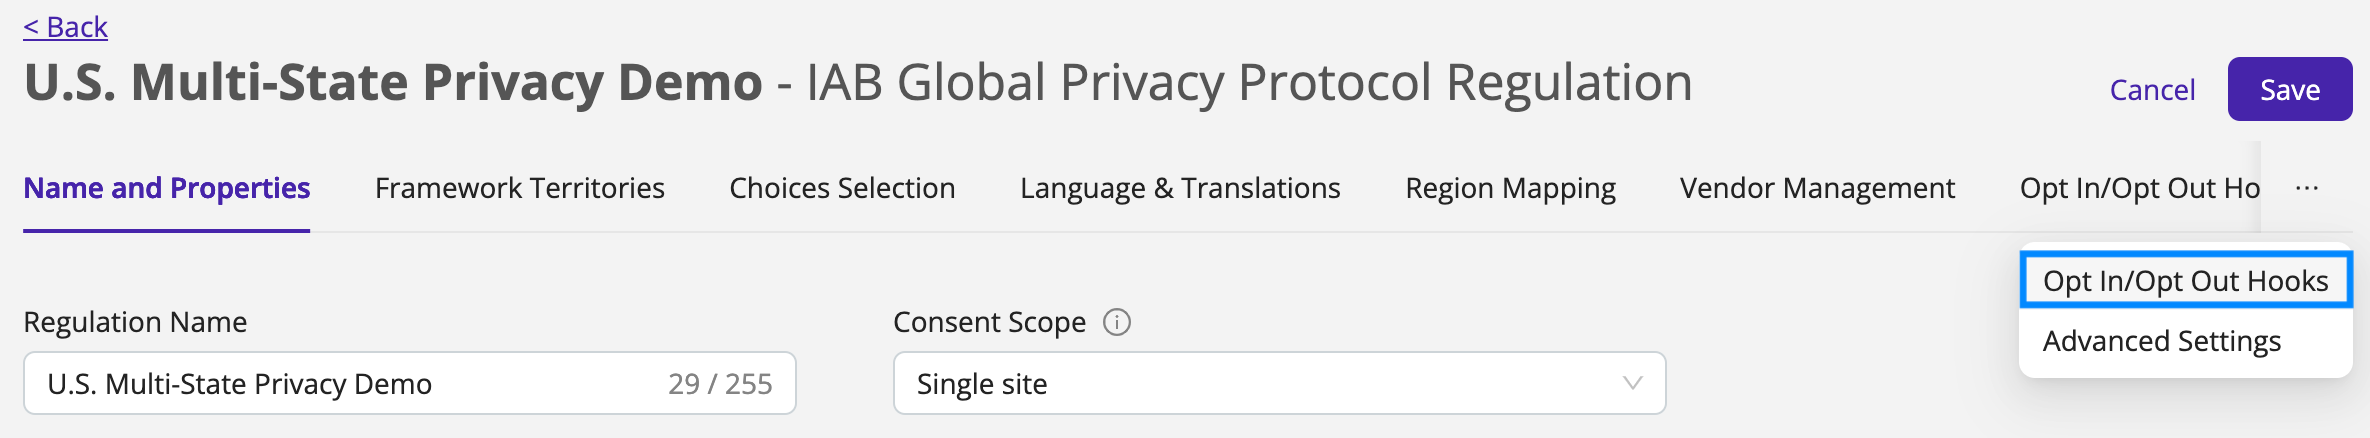The image size is (2370, 438).
Task: Switch to Name and Properties tab
Action: pyautogui.click(x=167, y=188)
